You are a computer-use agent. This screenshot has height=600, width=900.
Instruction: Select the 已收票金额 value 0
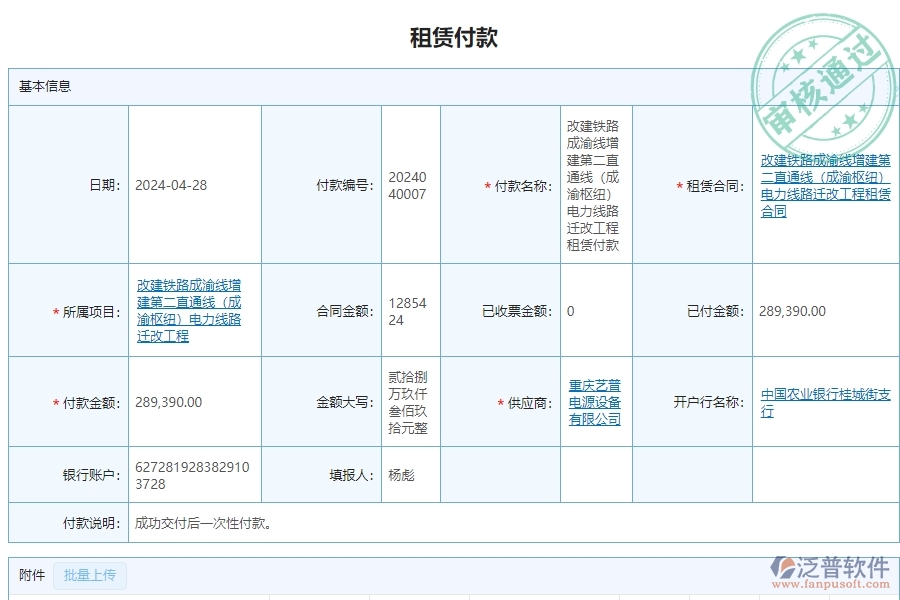[567, 310]
